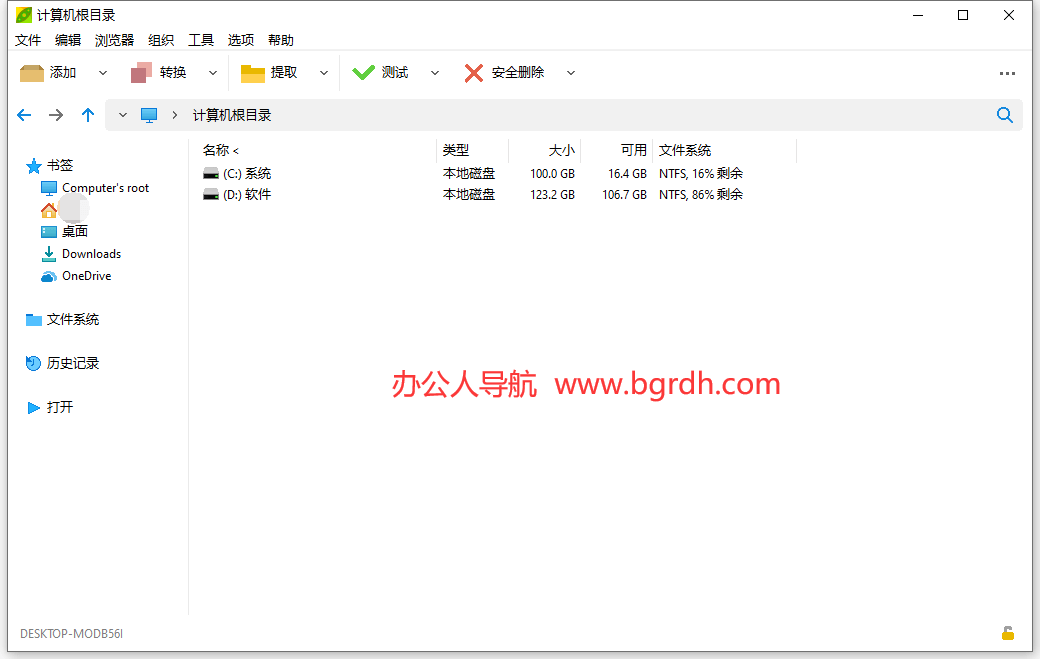Expand the dropdown arrow next to 添加
Viewport: 1040px width, 659px height.
(103, 73)
